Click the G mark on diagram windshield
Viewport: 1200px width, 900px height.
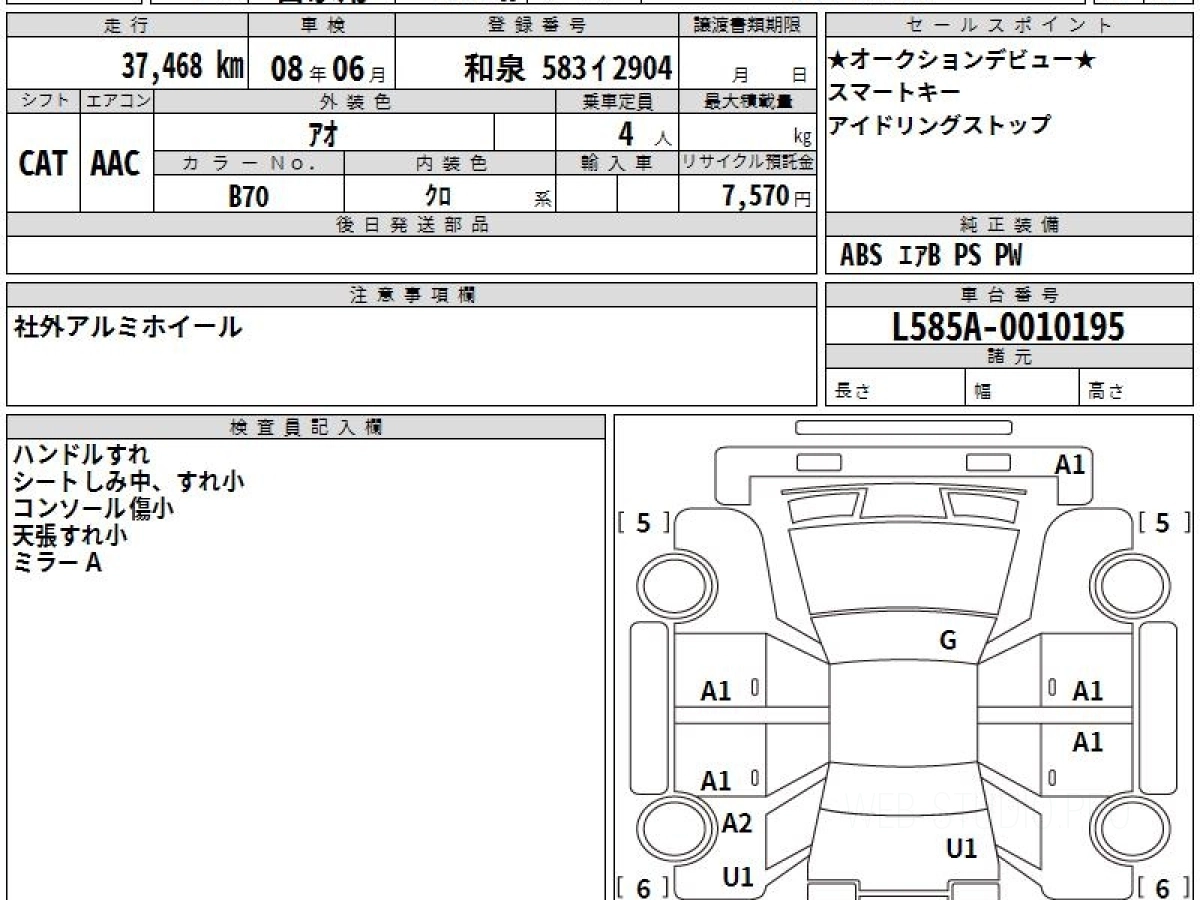948,641
